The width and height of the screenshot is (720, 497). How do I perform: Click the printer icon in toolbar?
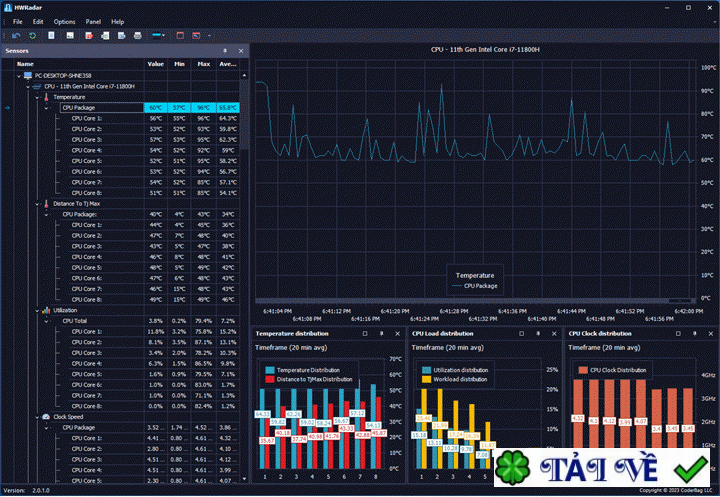[137, 36]
